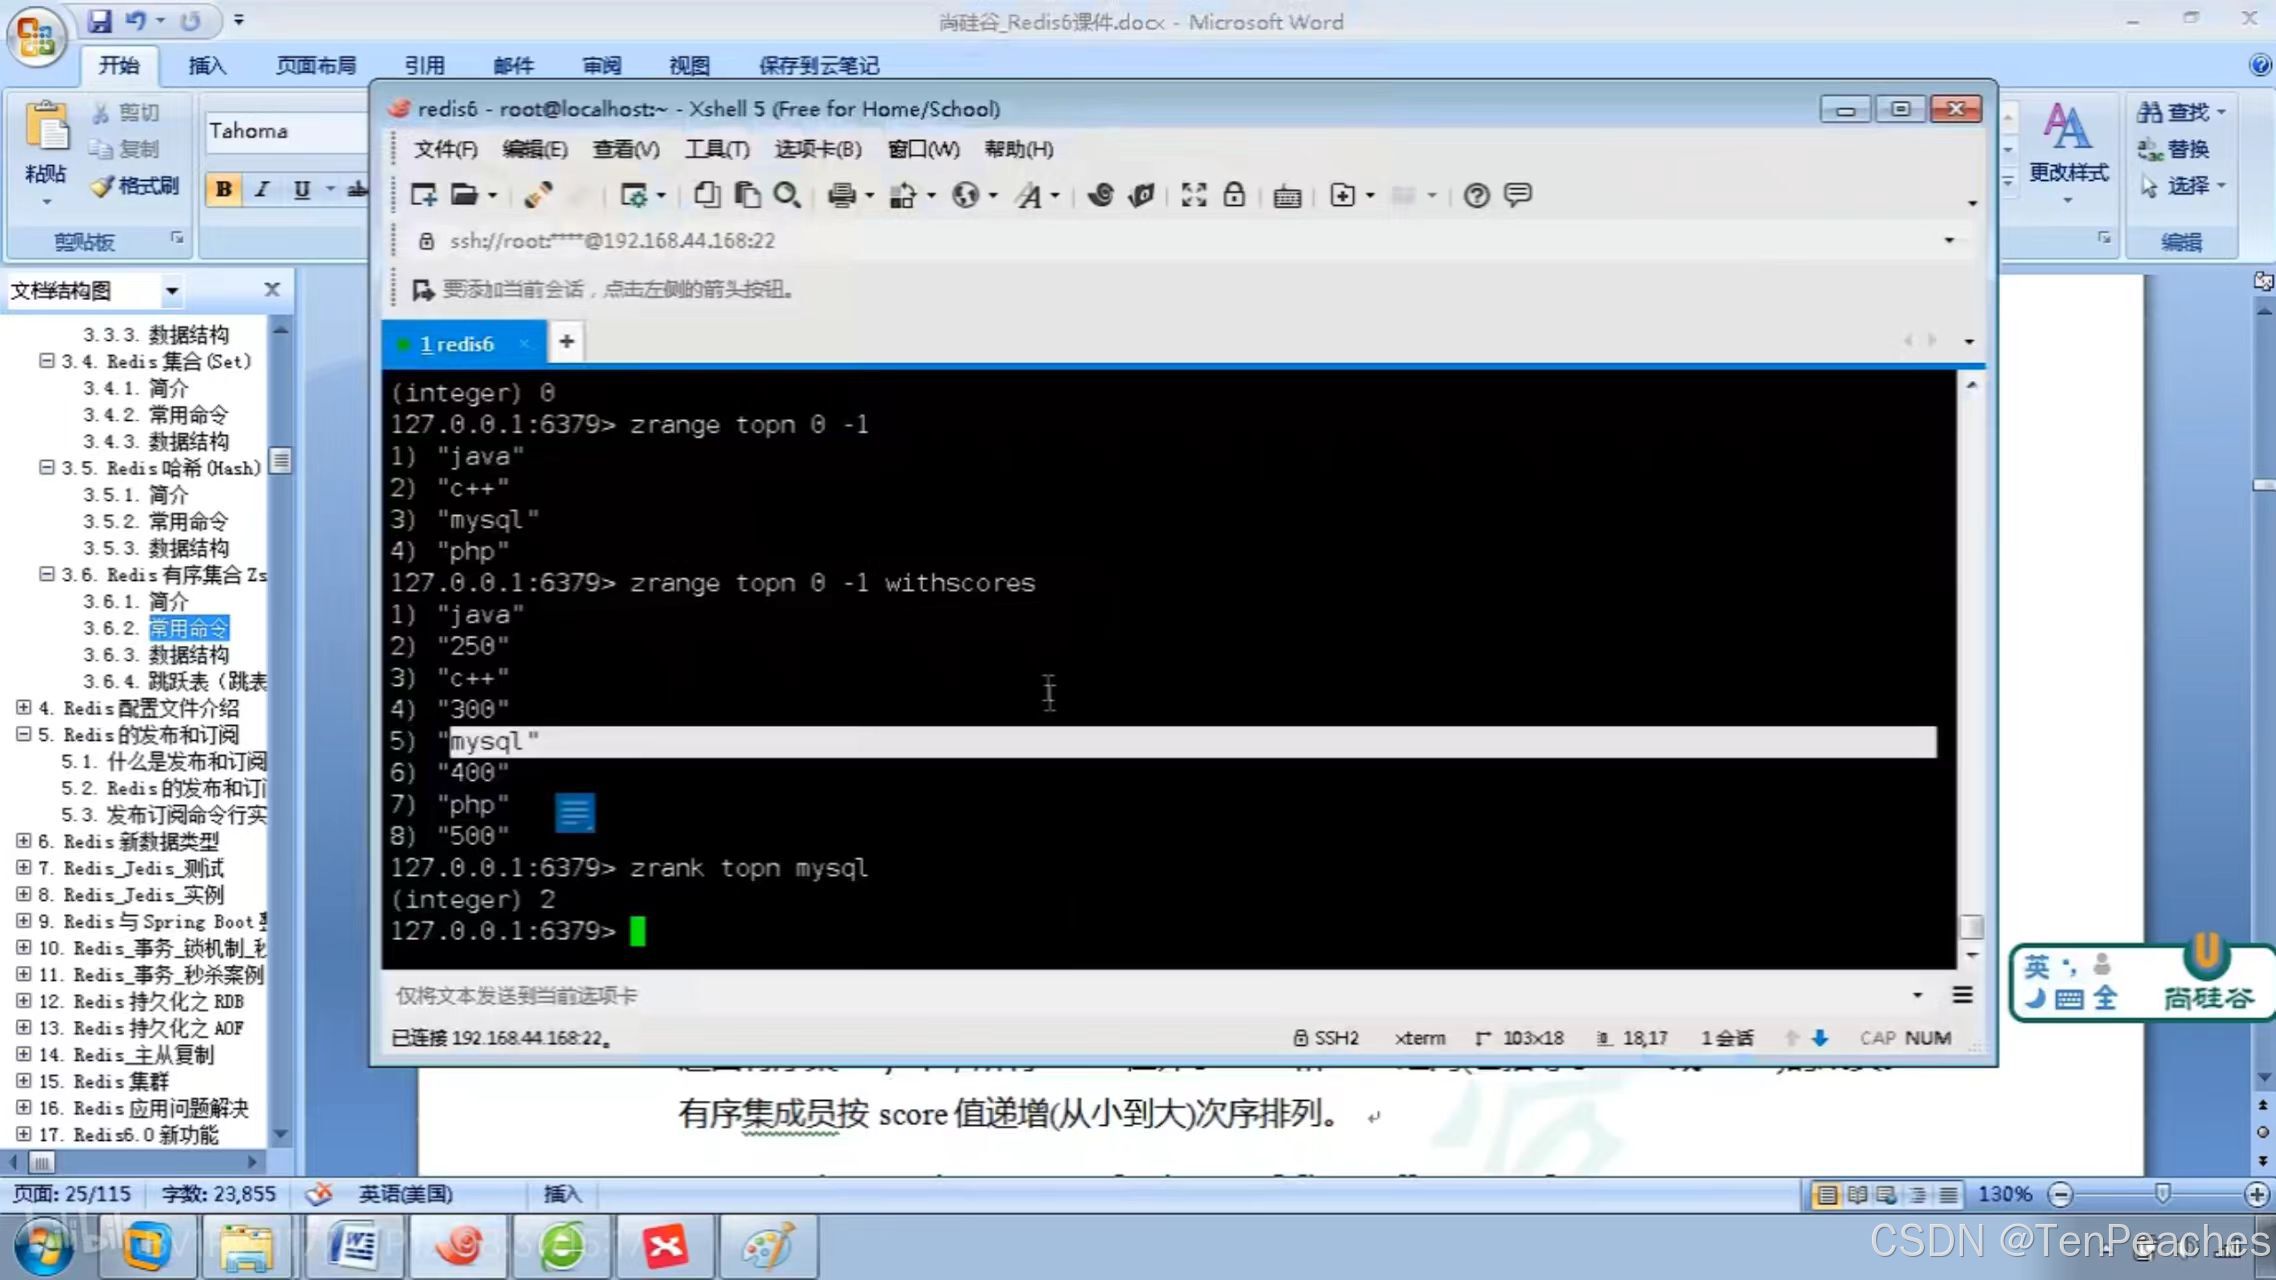The width and height of the screenshot is (2276, 1280).
Task: Add a new Xshell tab with plus button
Action: pos(567,342)
